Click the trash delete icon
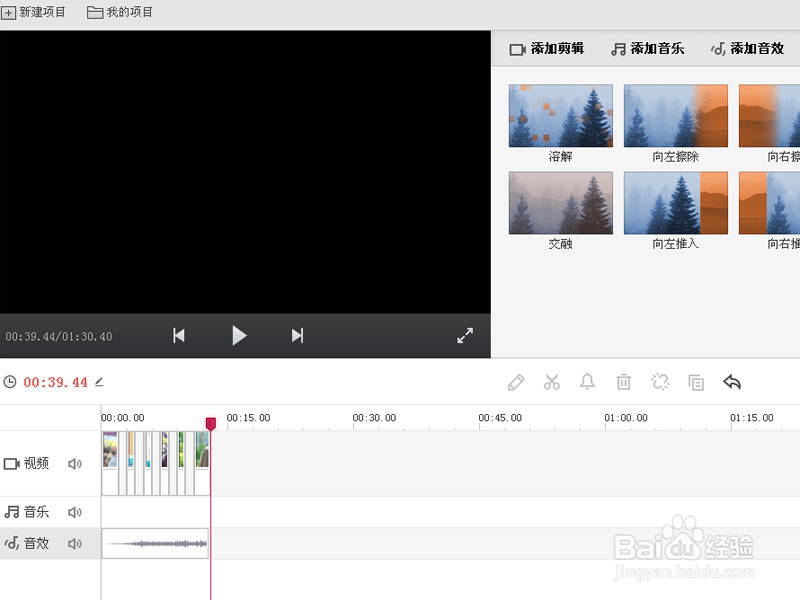The image size is (800, 600). click(623, 382)
